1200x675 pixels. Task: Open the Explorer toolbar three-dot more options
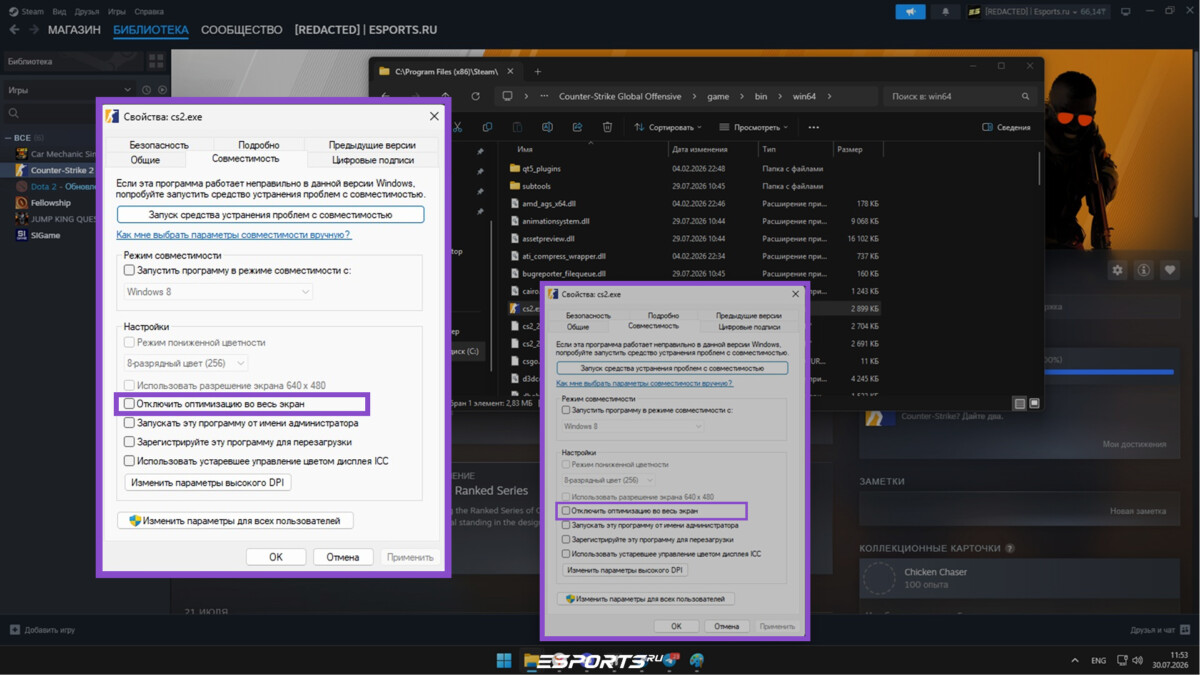click(x=813, y=127)
